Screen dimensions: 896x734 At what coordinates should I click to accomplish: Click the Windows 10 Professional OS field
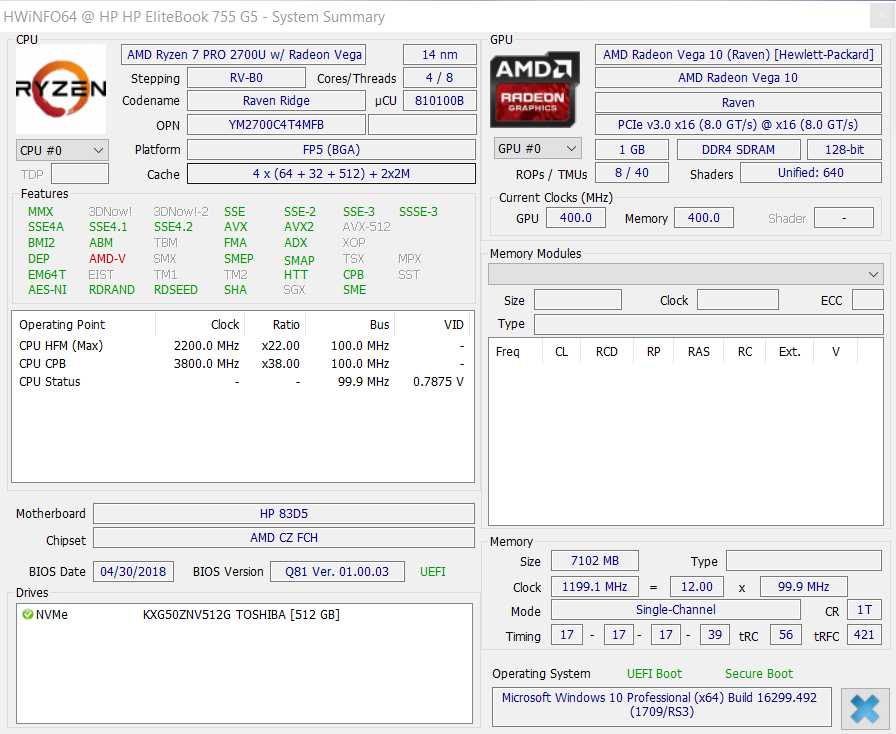click(x=662, y=707)
